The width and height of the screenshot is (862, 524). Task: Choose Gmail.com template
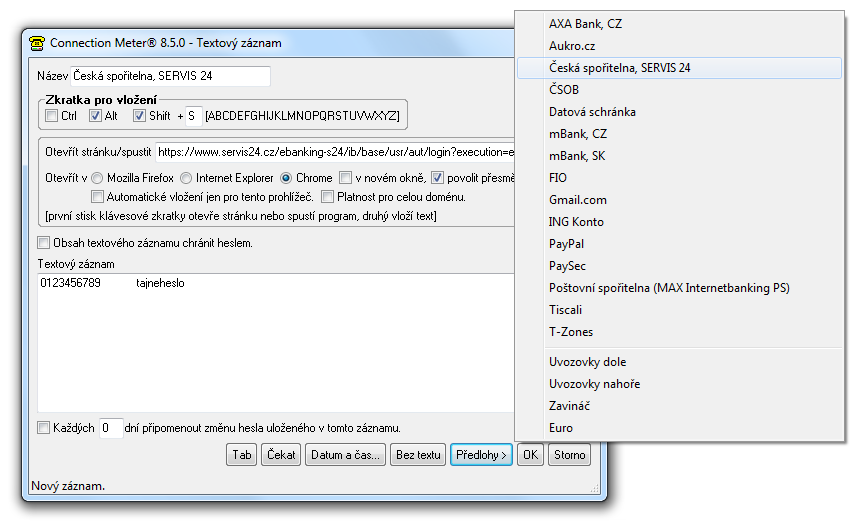pos(679,200)
